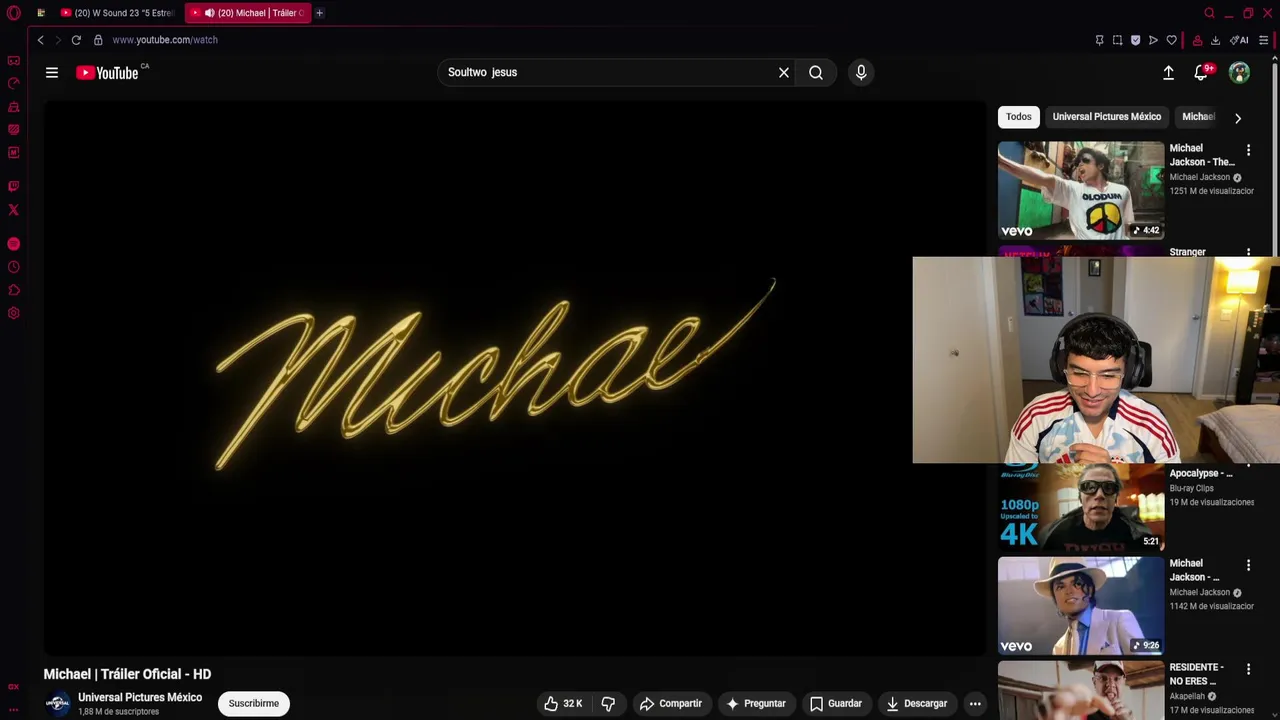Image resolution: width=1280 pixels, height=720 pixels.
Task: Select the Michael filter chip
Action: (1198, 117)
